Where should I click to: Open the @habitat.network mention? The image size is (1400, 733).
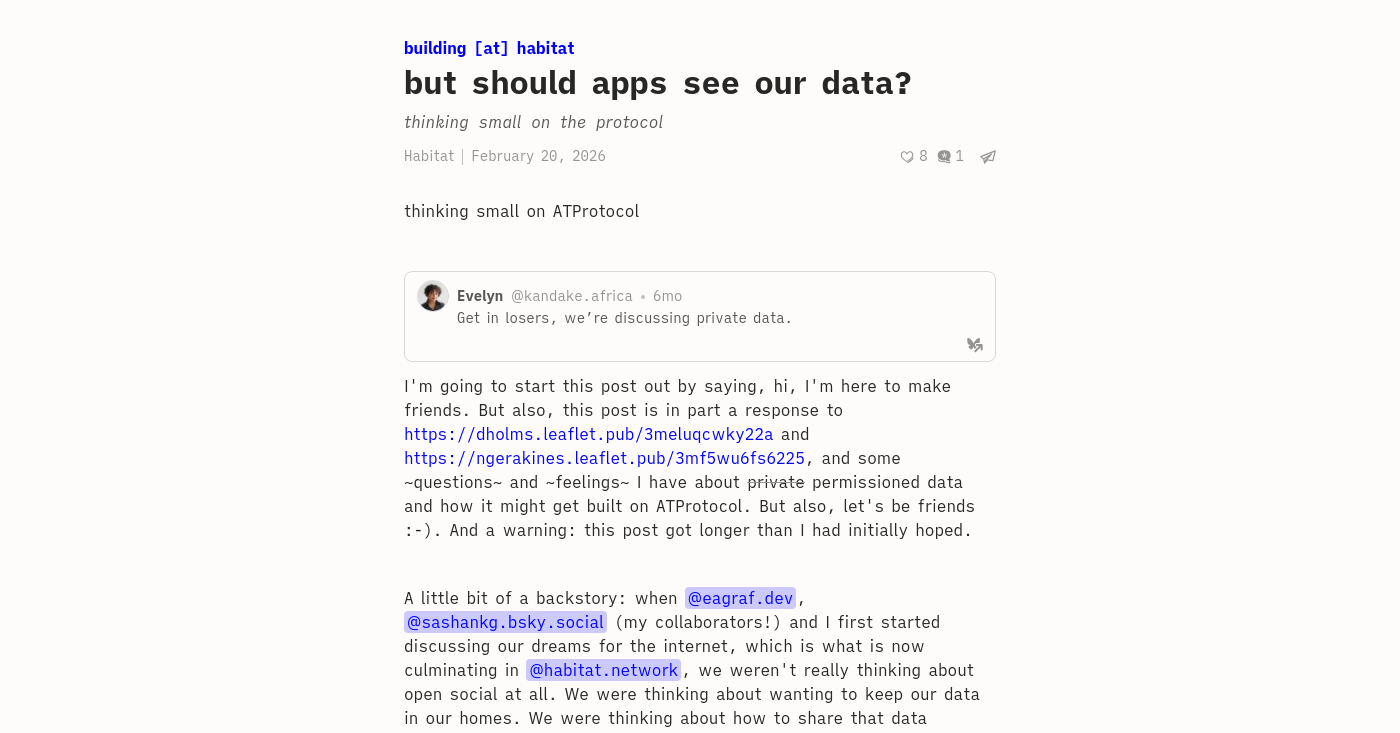[x=603, y=670]
